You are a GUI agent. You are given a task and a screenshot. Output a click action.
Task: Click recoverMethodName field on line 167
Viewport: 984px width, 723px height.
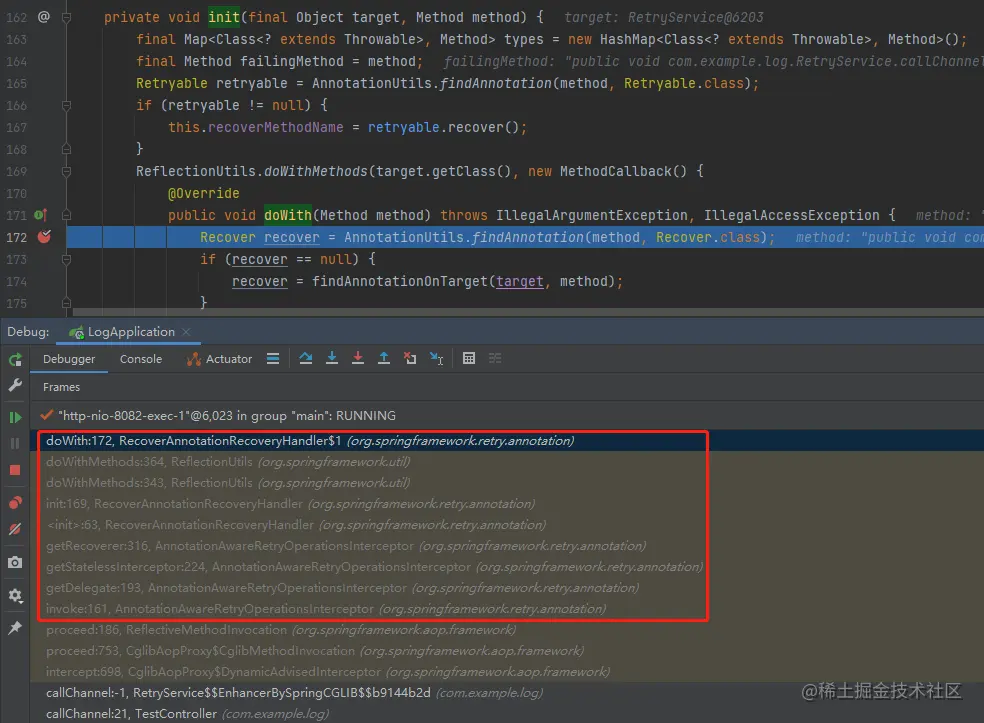pyautogui.click(x=275, y=127)
